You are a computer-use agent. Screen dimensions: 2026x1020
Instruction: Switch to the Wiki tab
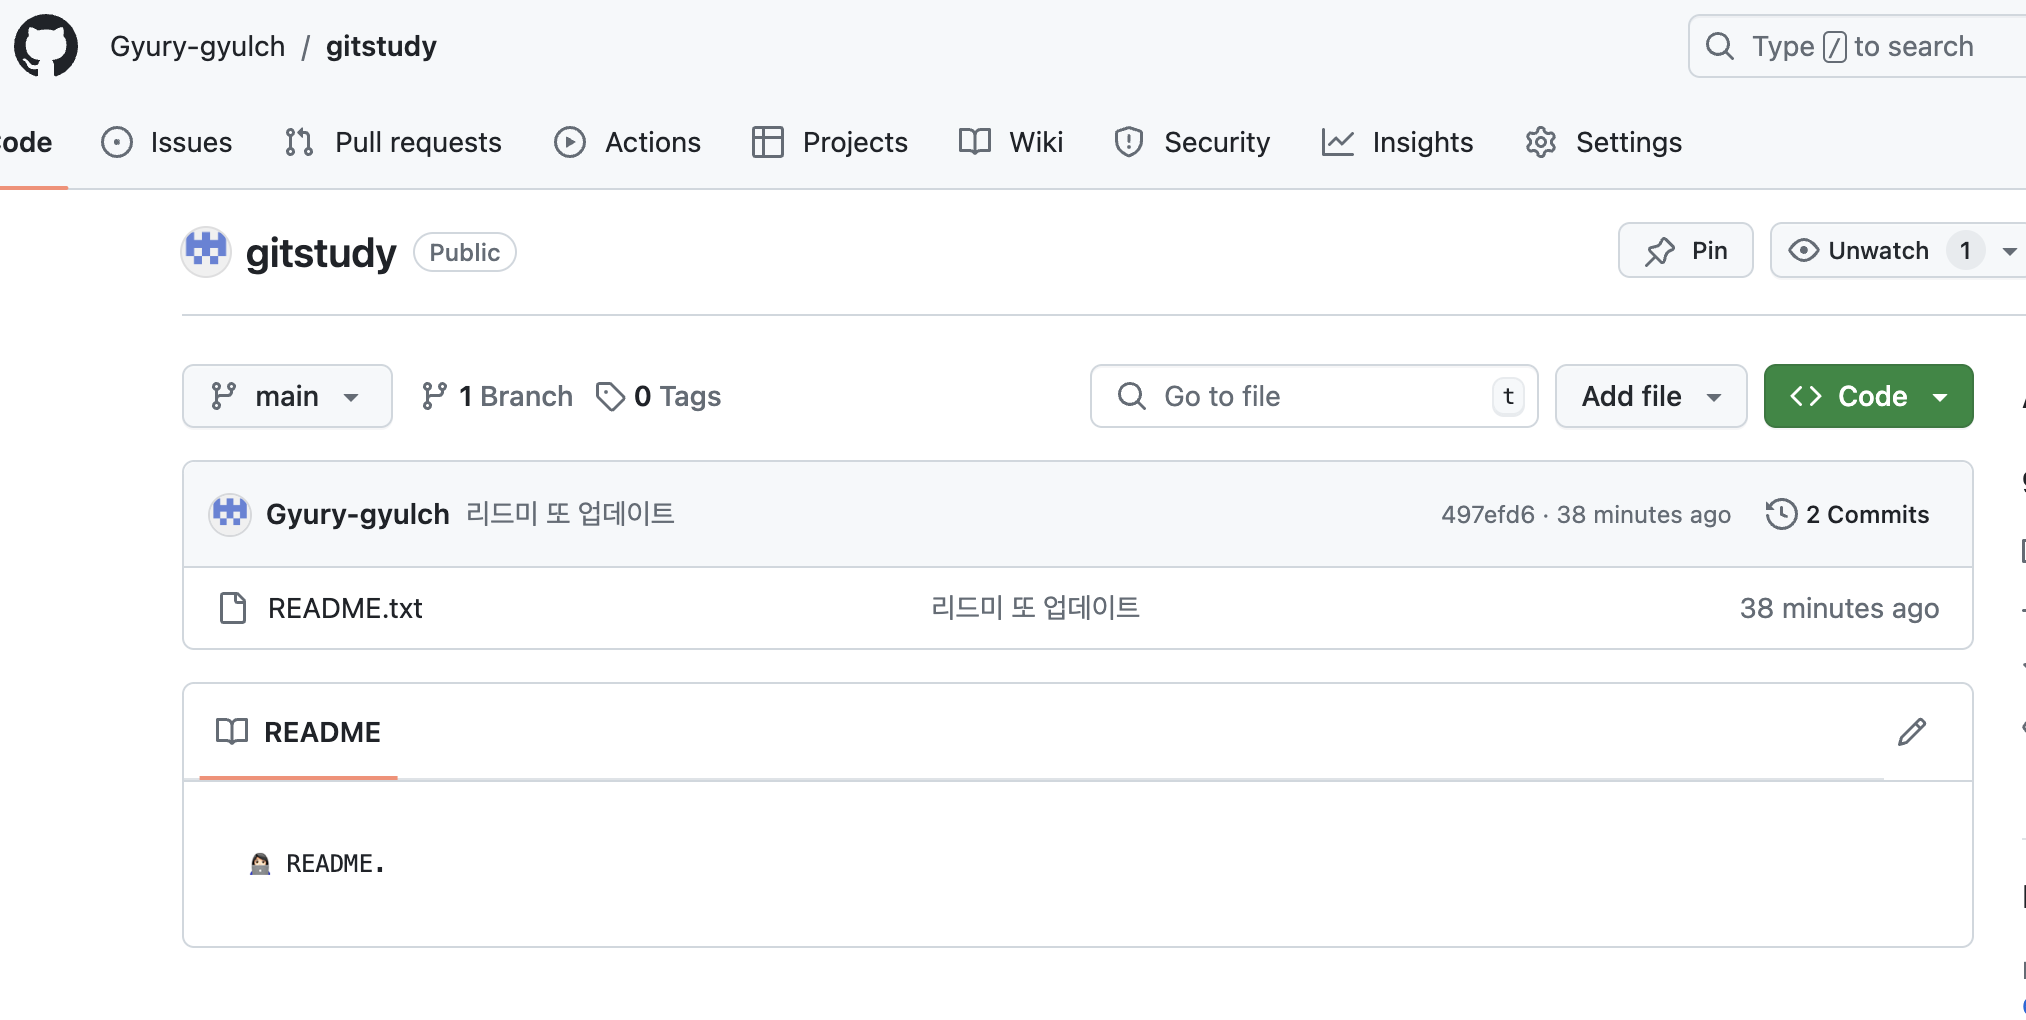point(1011,142)
